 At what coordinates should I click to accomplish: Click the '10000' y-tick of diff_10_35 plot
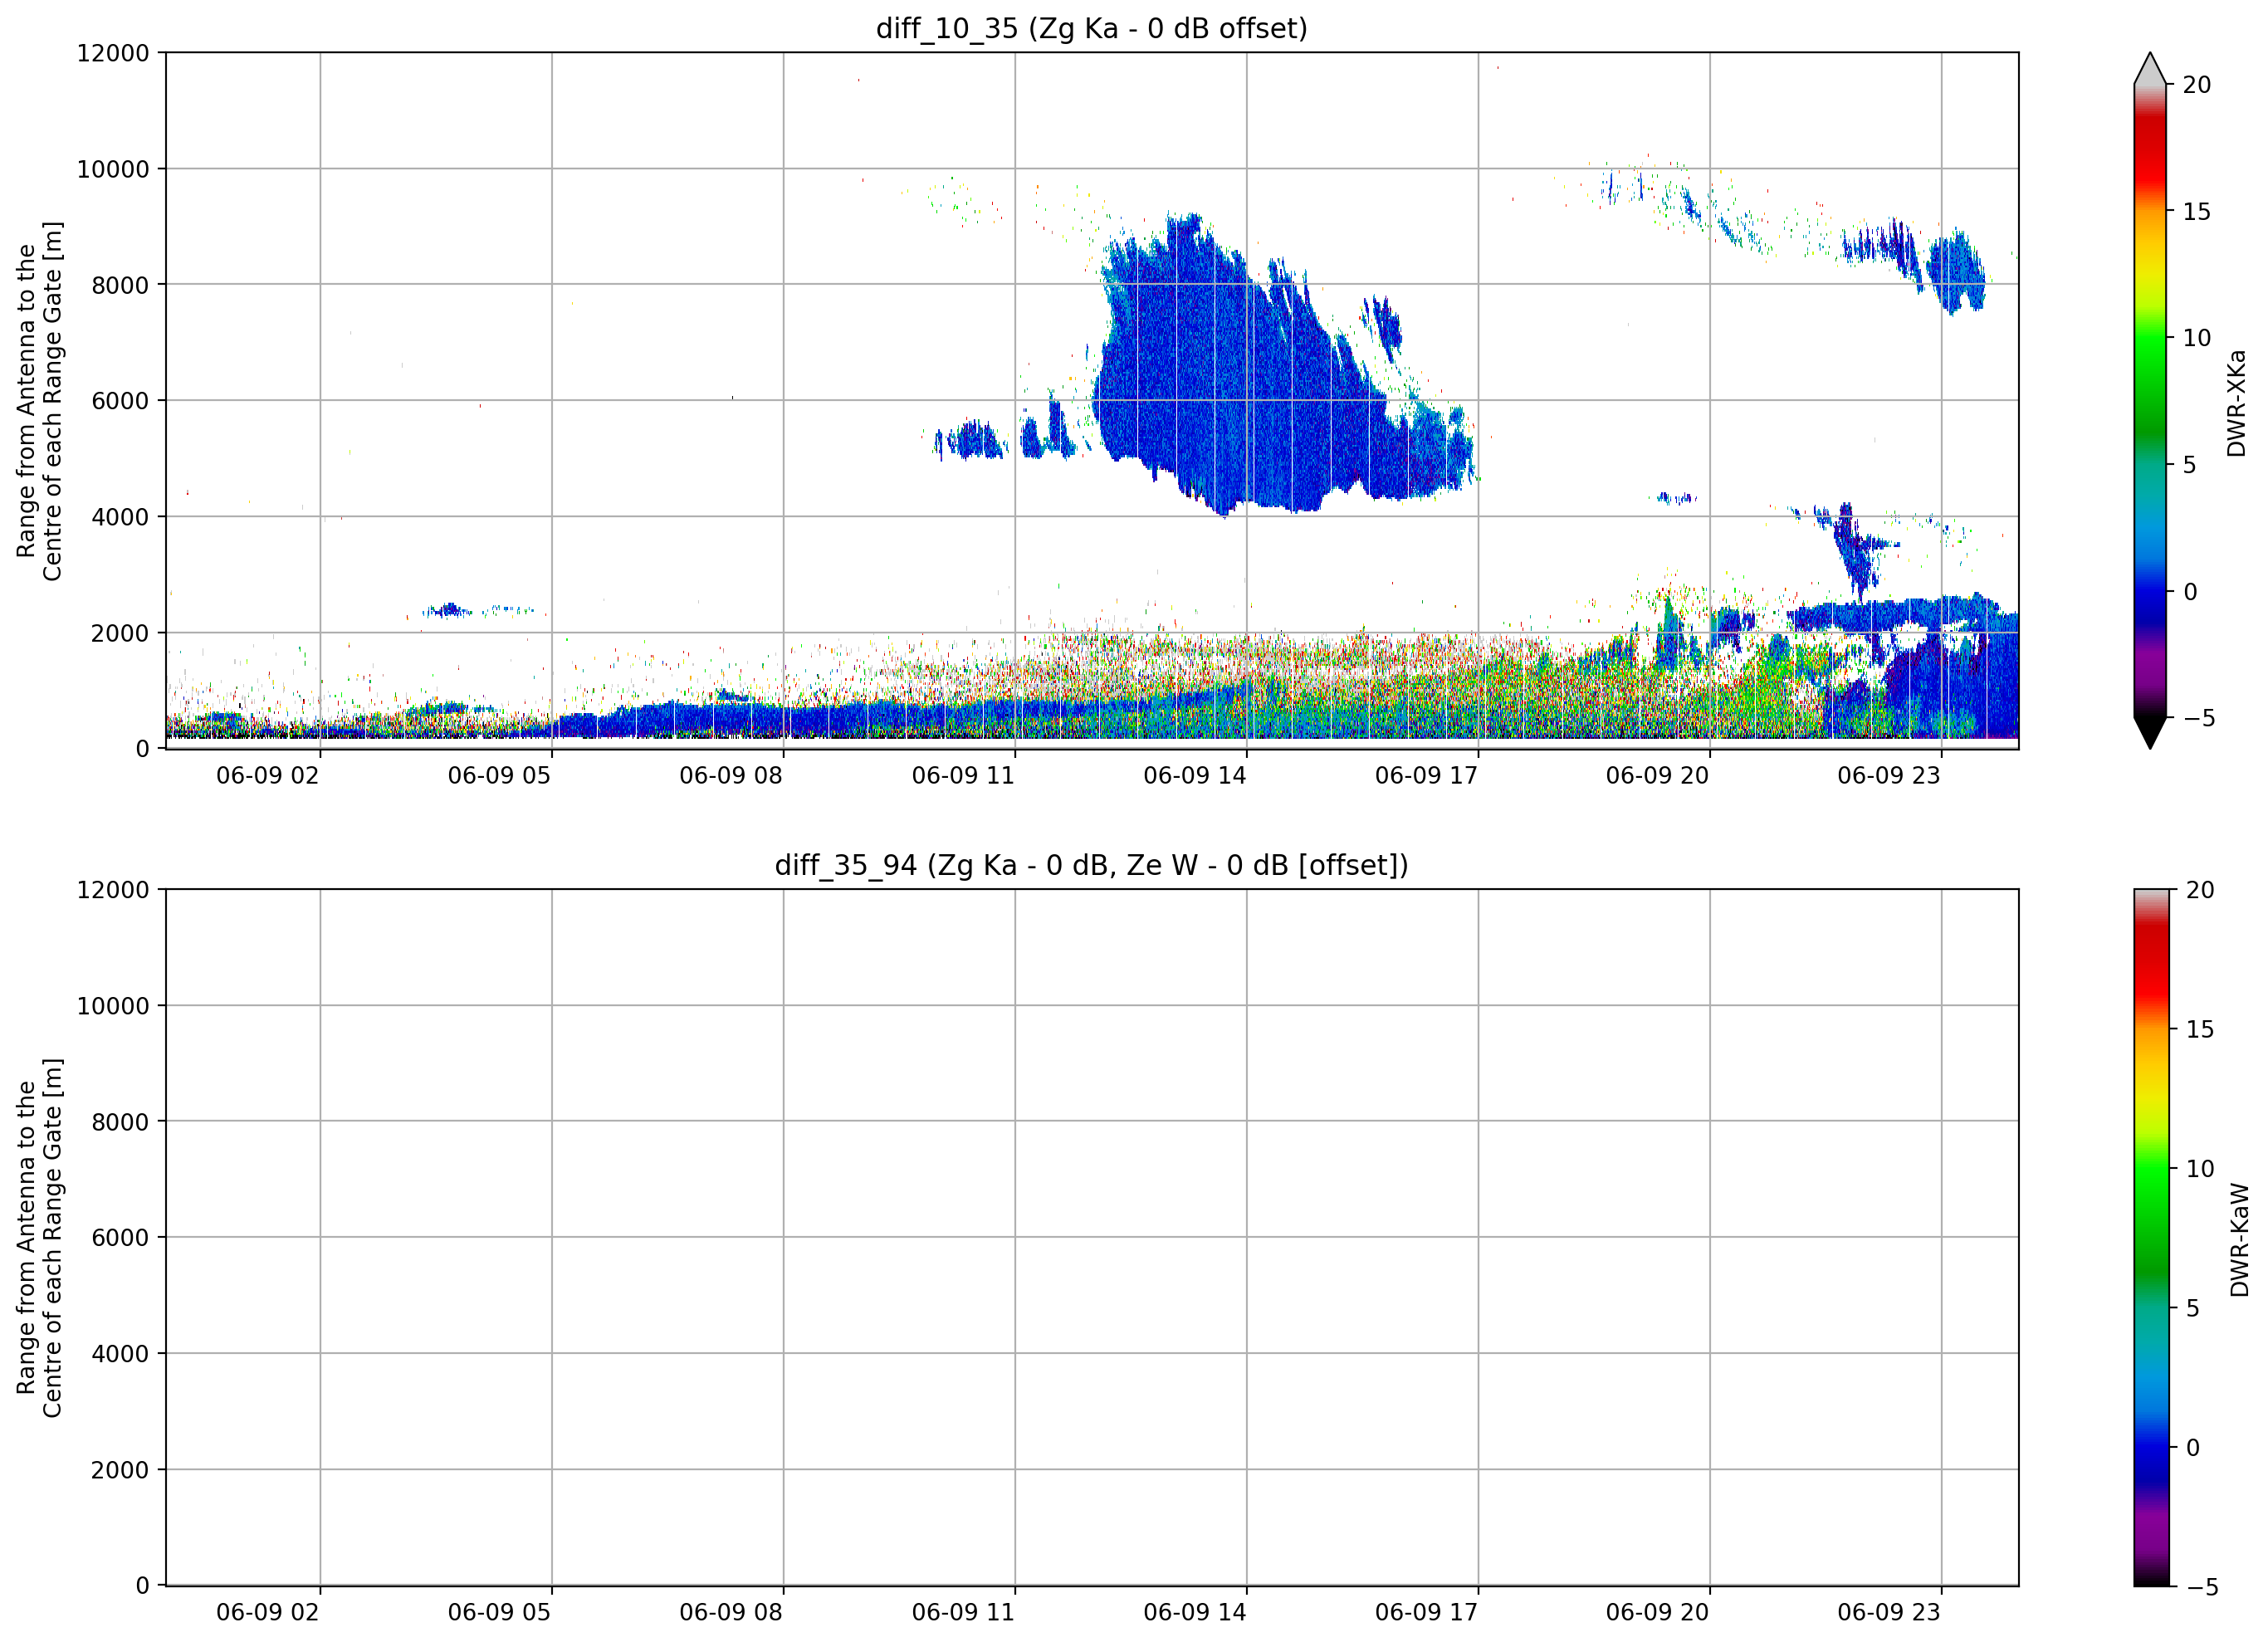[113, 169]
